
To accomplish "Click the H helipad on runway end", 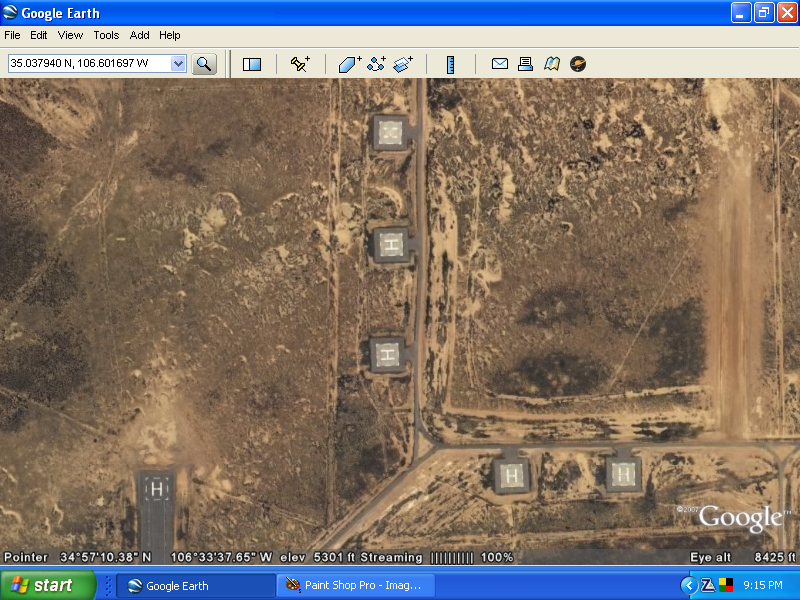I will tap(157, 489).
